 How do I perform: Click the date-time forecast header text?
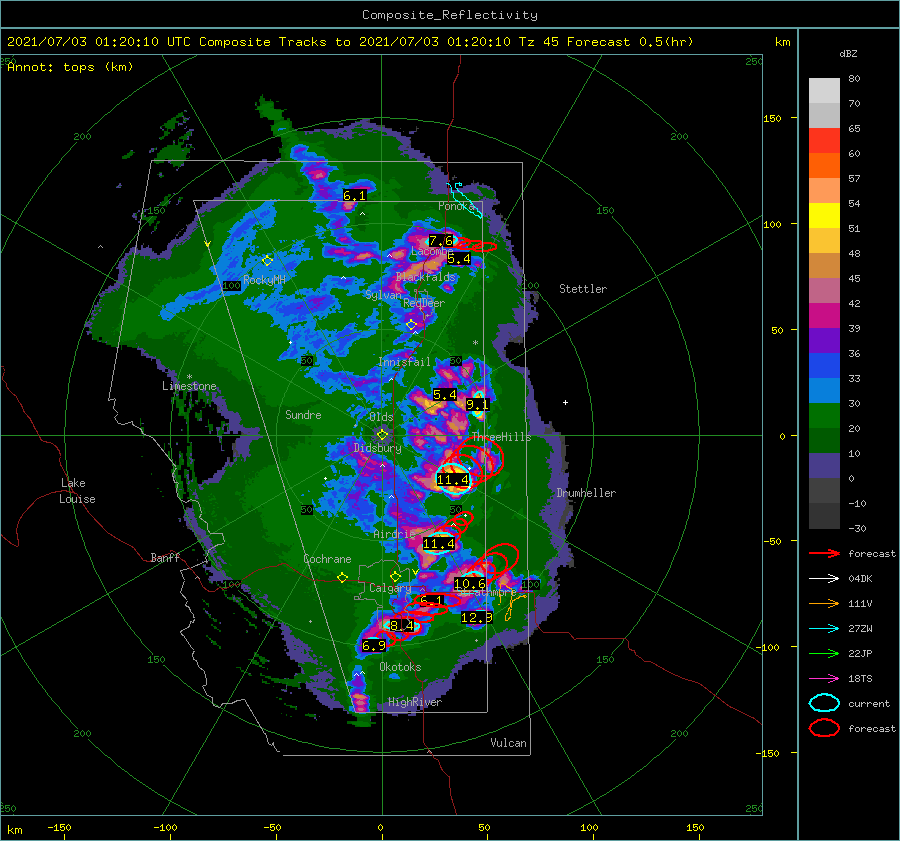350,42
